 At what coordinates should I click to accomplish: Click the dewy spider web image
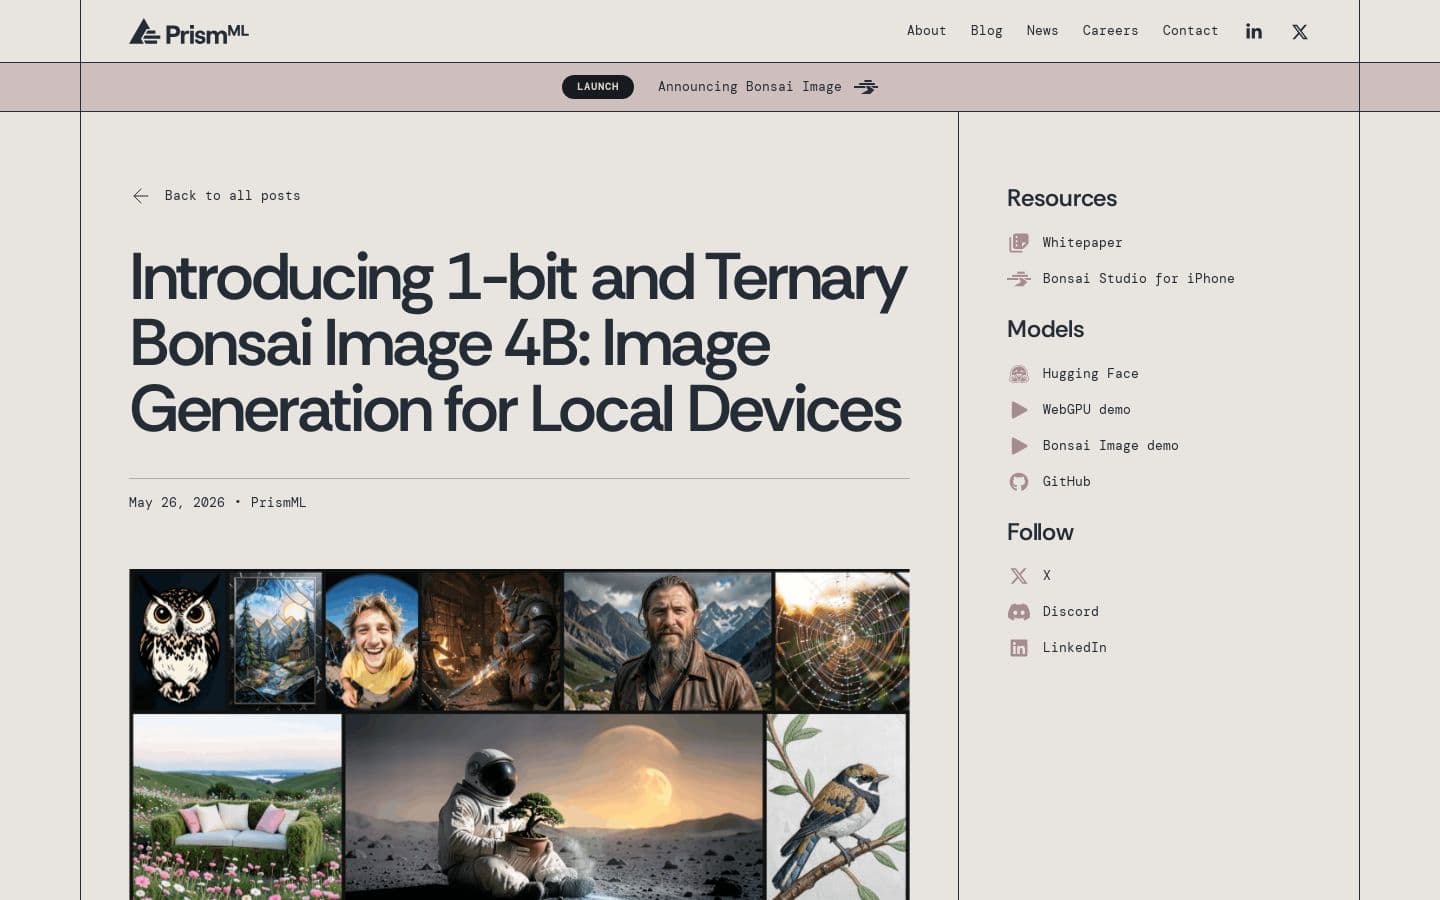842,641
